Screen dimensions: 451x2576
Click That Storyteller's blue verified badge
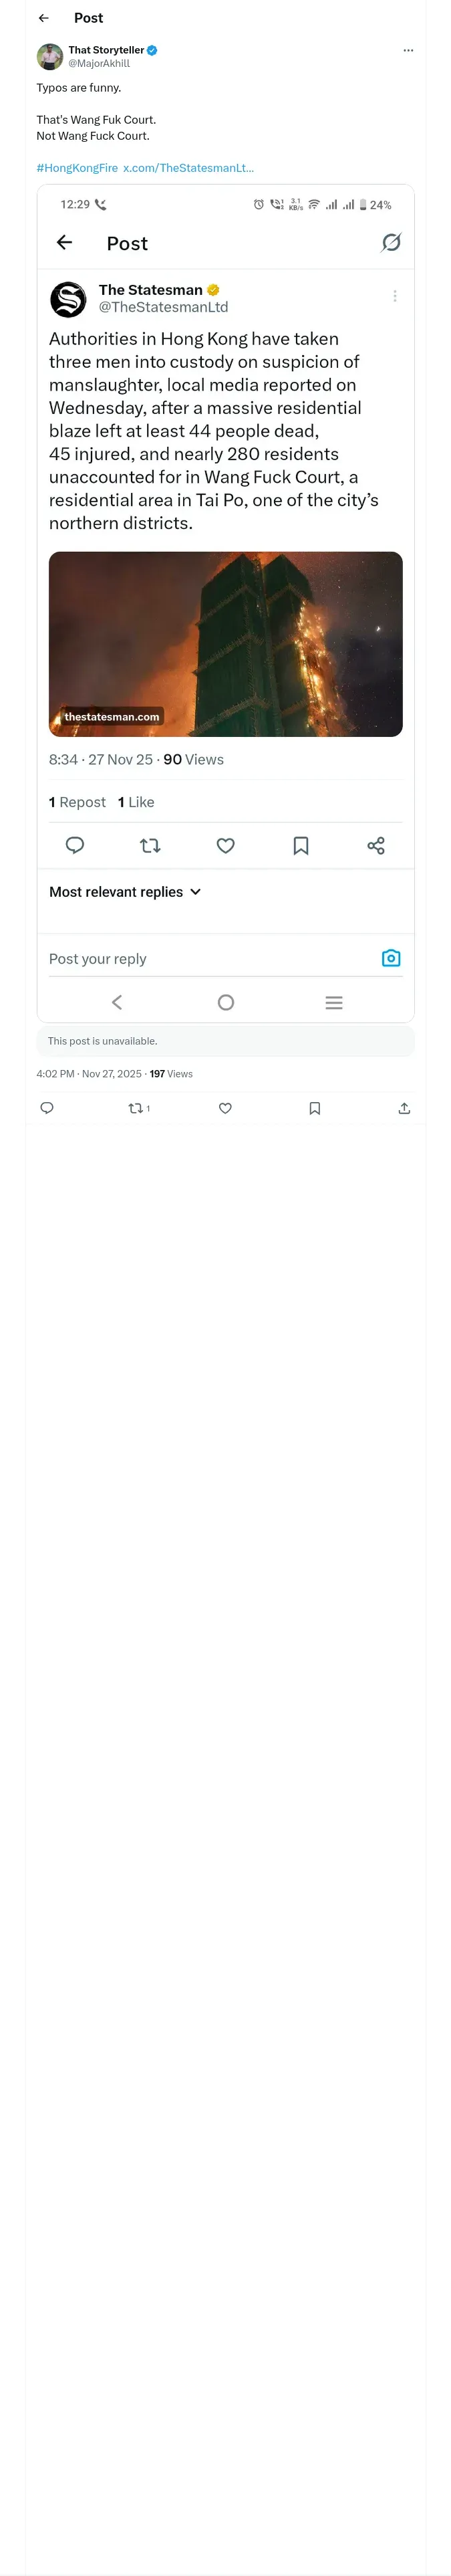(x=152, y=50)
